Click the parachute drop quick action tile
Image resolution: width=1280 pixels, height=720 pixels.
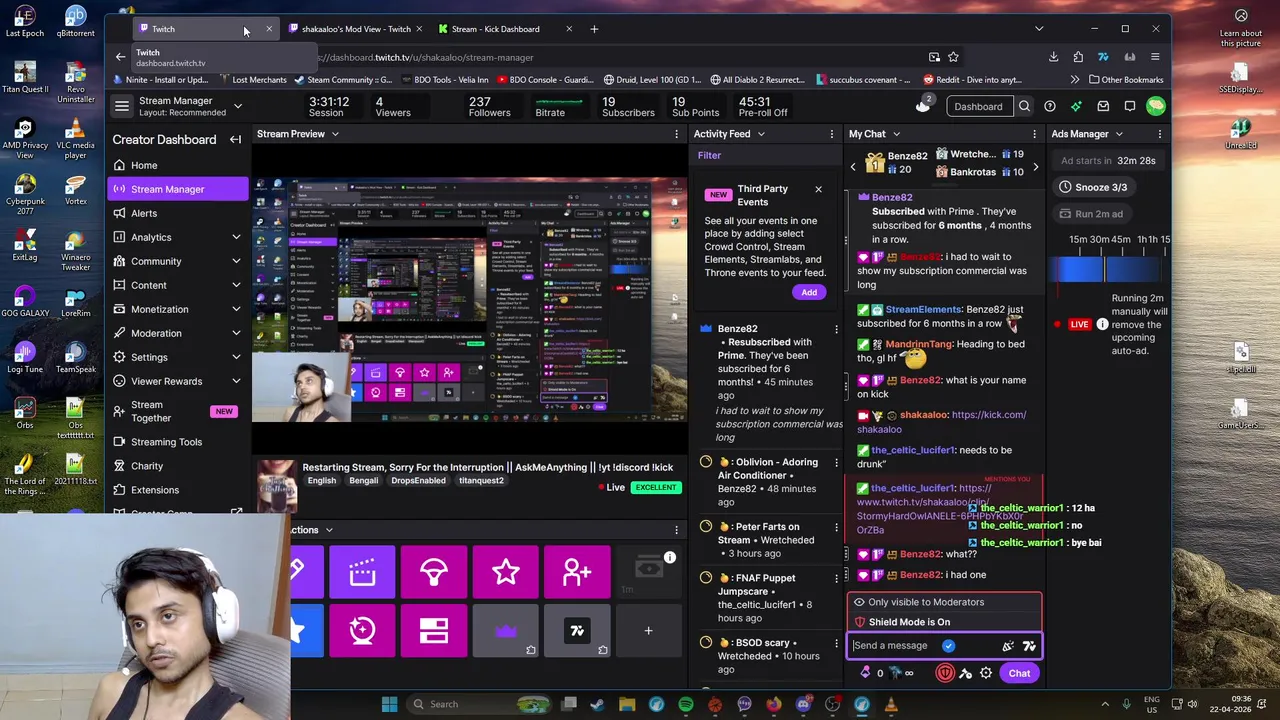tap(434, 572)
